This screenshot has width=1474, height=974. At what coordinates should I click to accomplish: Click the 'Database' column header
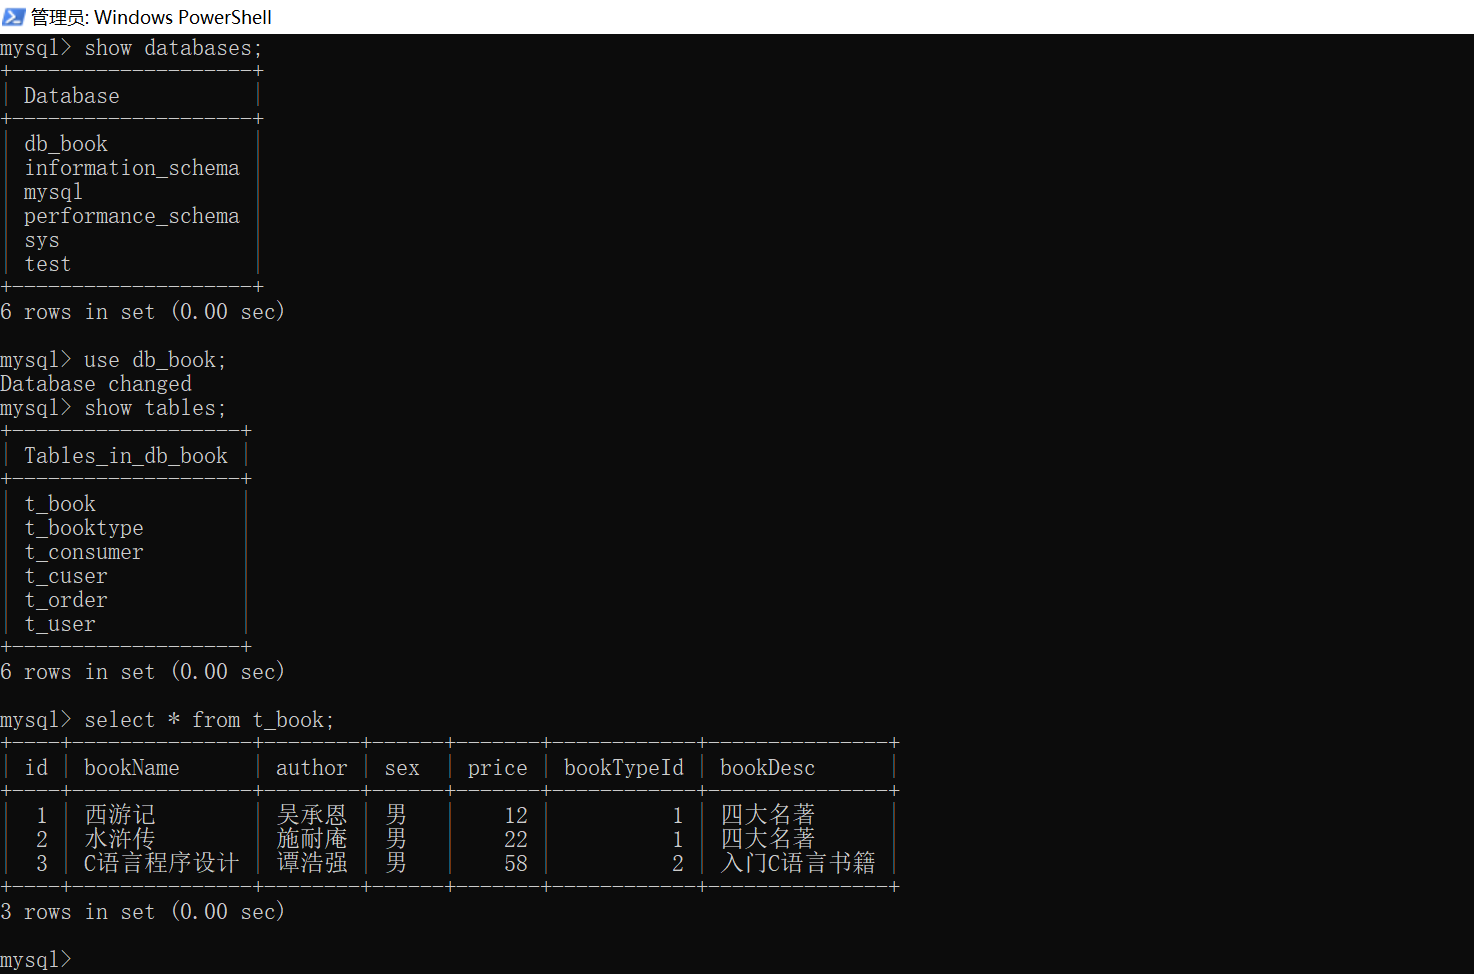coord(72,96)
